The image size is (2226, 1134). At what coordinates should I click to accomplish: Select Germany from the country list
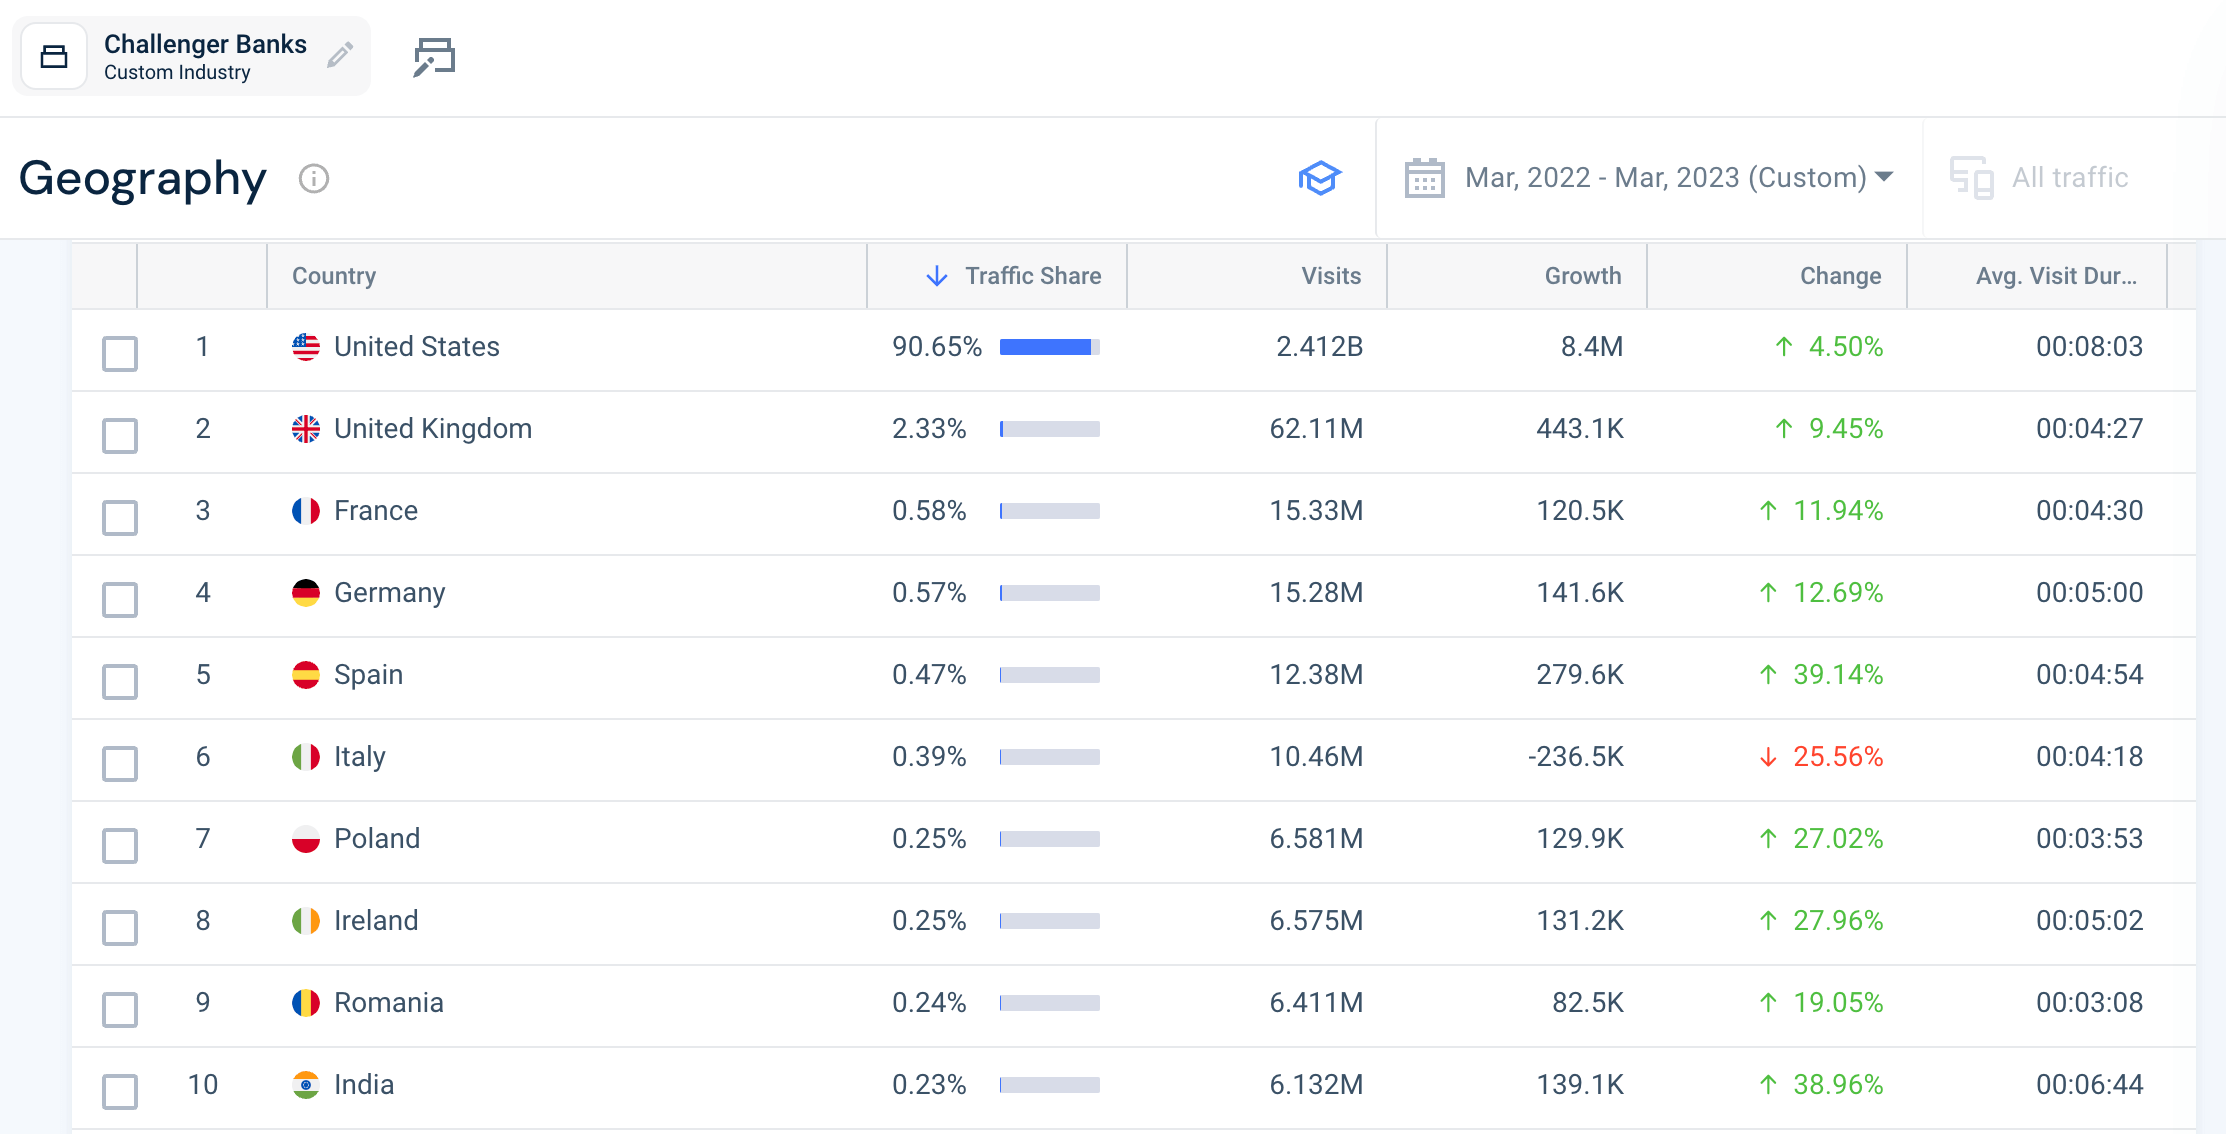(389, 593)
